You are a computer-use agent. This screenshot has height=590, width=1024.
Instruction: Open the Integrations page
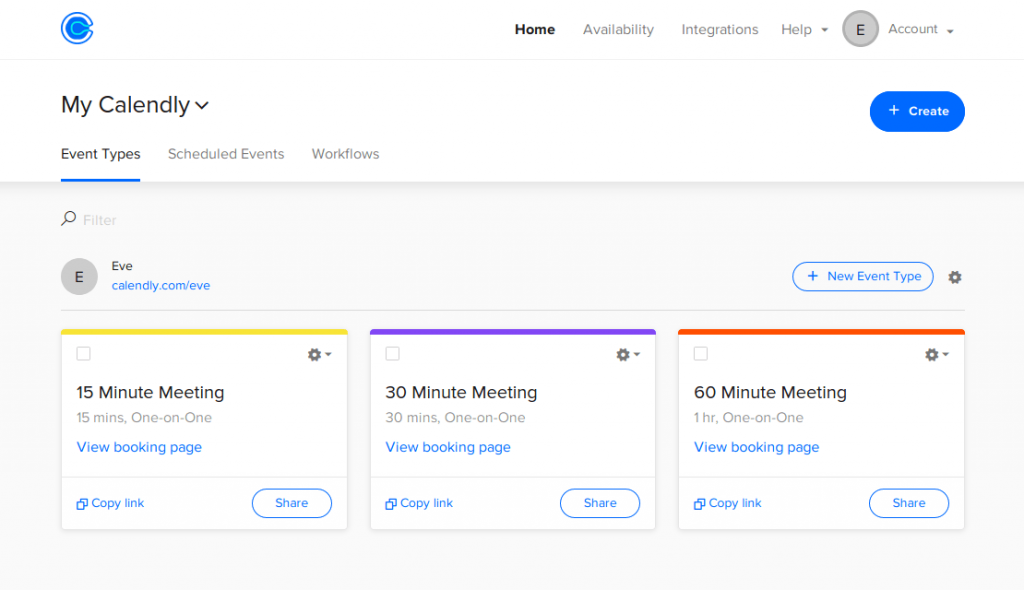[x=720, y=29]
